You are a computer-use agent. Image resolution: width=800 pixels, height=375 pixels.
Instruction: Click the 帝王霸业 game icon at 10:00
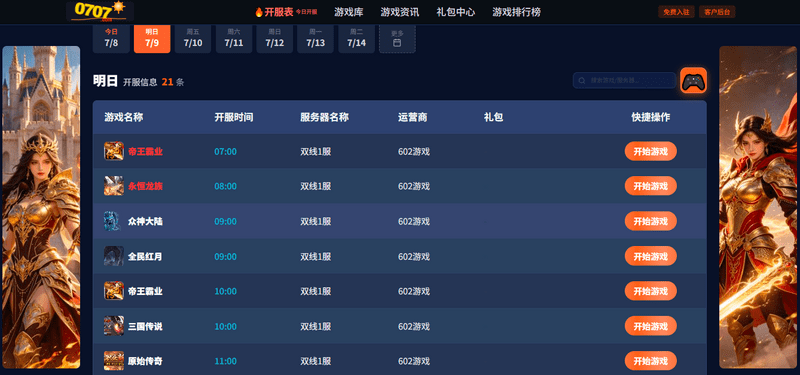pos(114,291)
